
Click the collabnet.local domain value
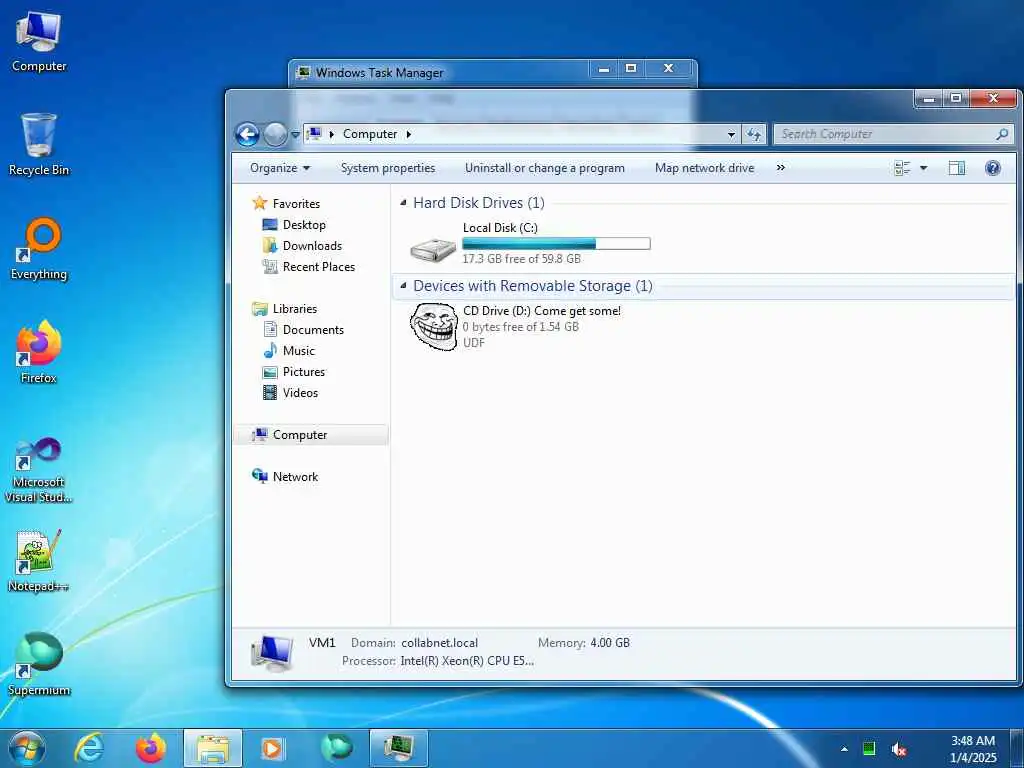click(440, 643)
